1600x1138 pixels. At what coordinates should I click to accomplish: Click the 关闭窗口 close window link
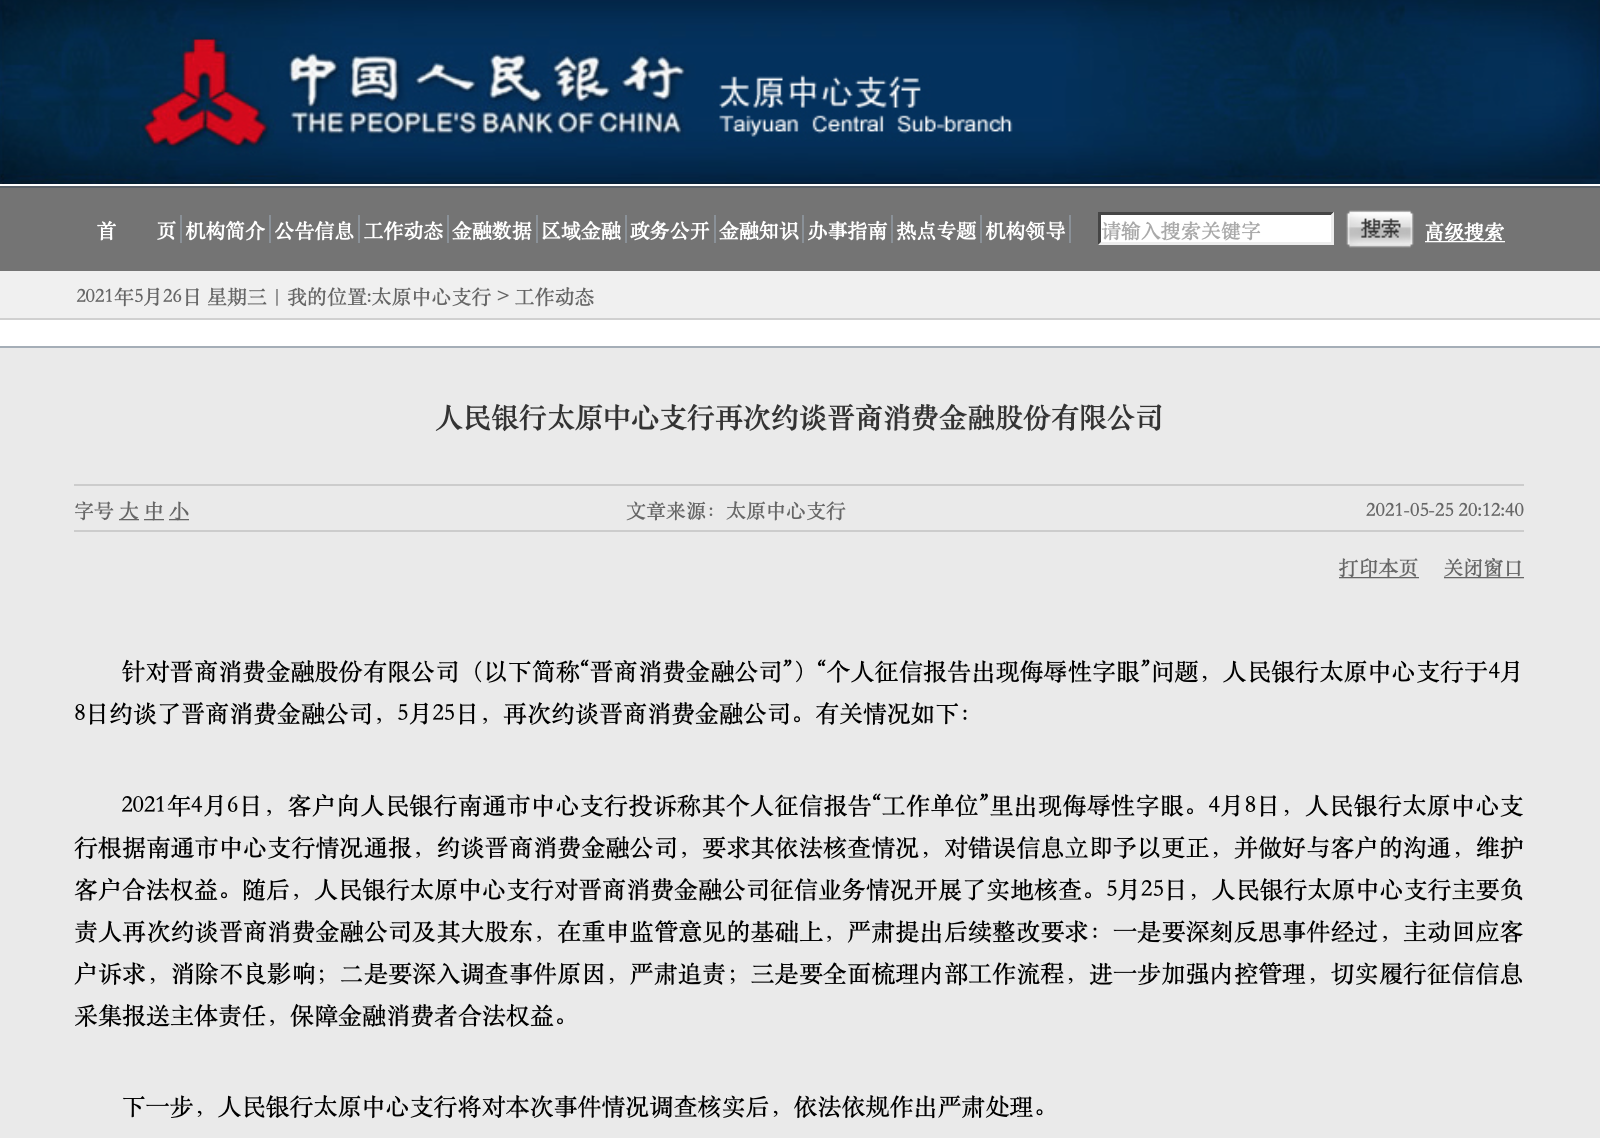point(1483,568)
